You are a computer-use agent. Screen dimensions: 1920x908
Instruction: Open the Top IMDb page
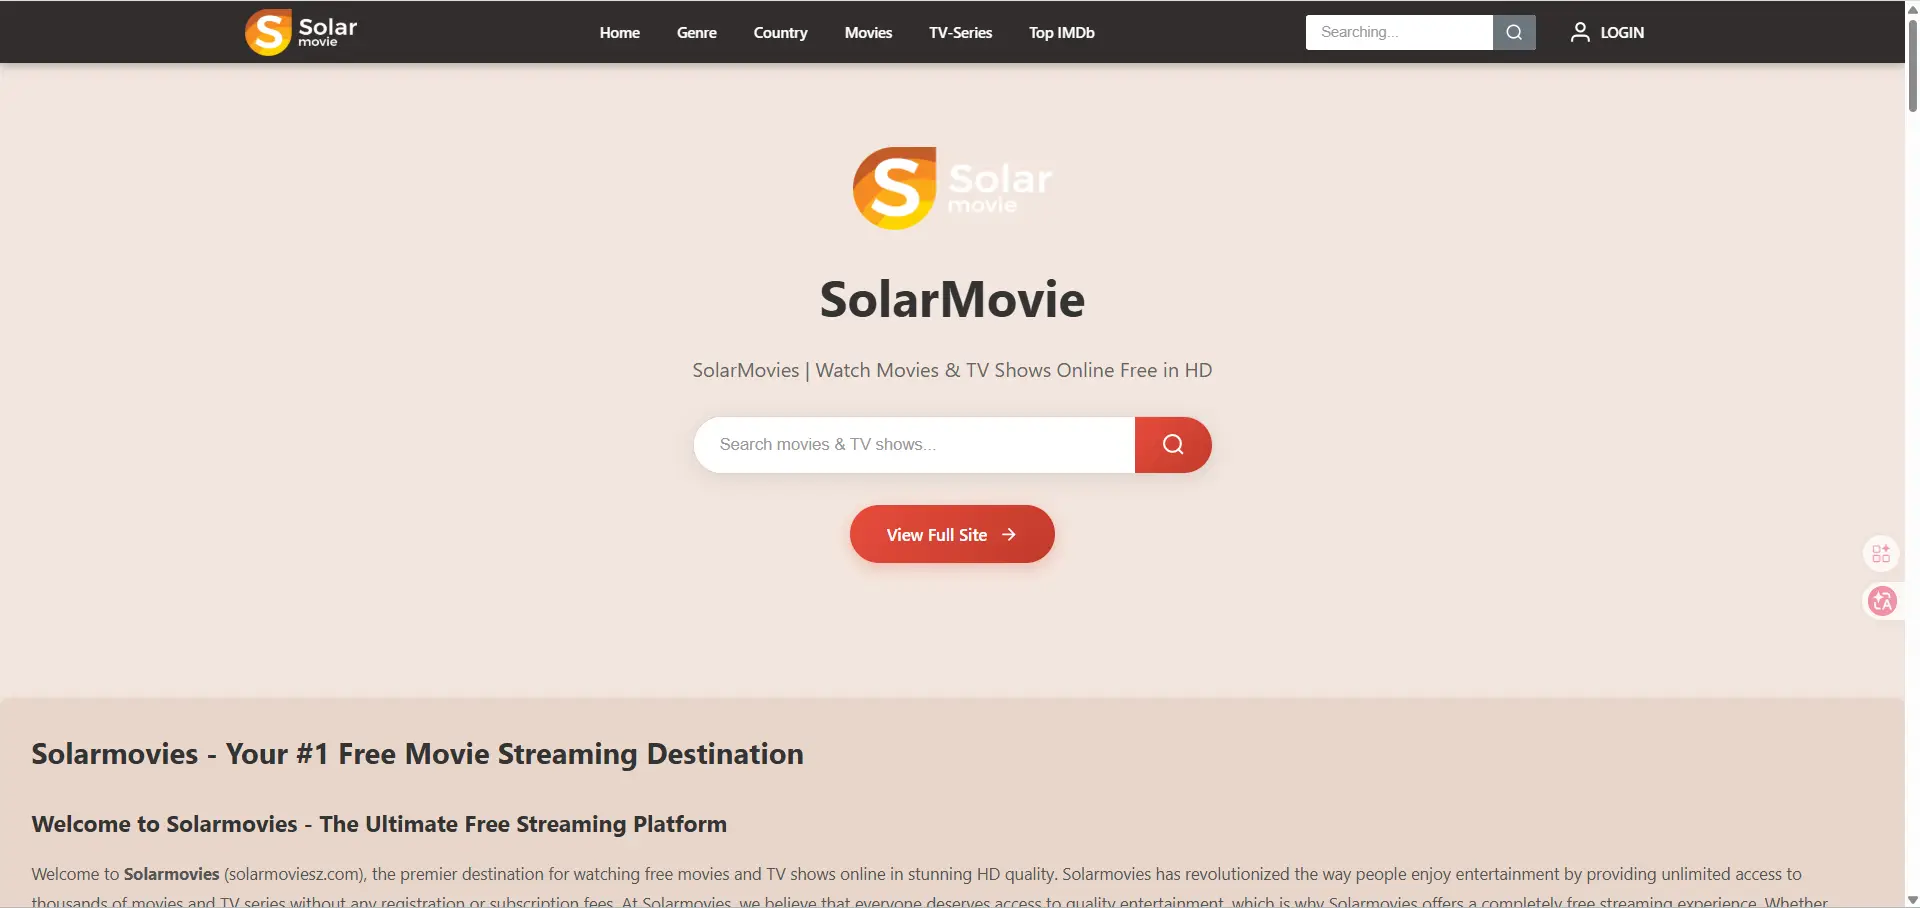pyautogui.click(x=1061, y=32)
